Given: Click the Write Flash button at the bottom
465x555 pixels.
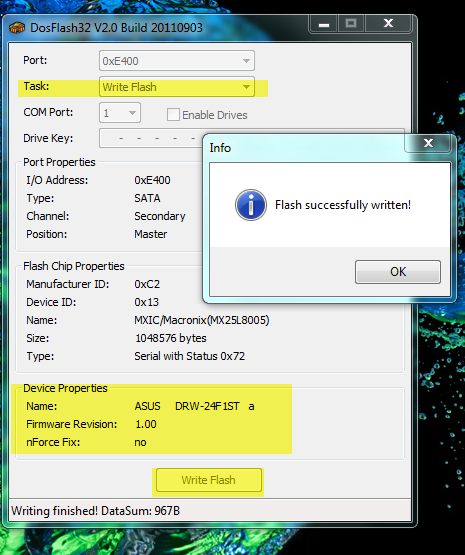Looking at the screenshot, I should coord(208,480).
